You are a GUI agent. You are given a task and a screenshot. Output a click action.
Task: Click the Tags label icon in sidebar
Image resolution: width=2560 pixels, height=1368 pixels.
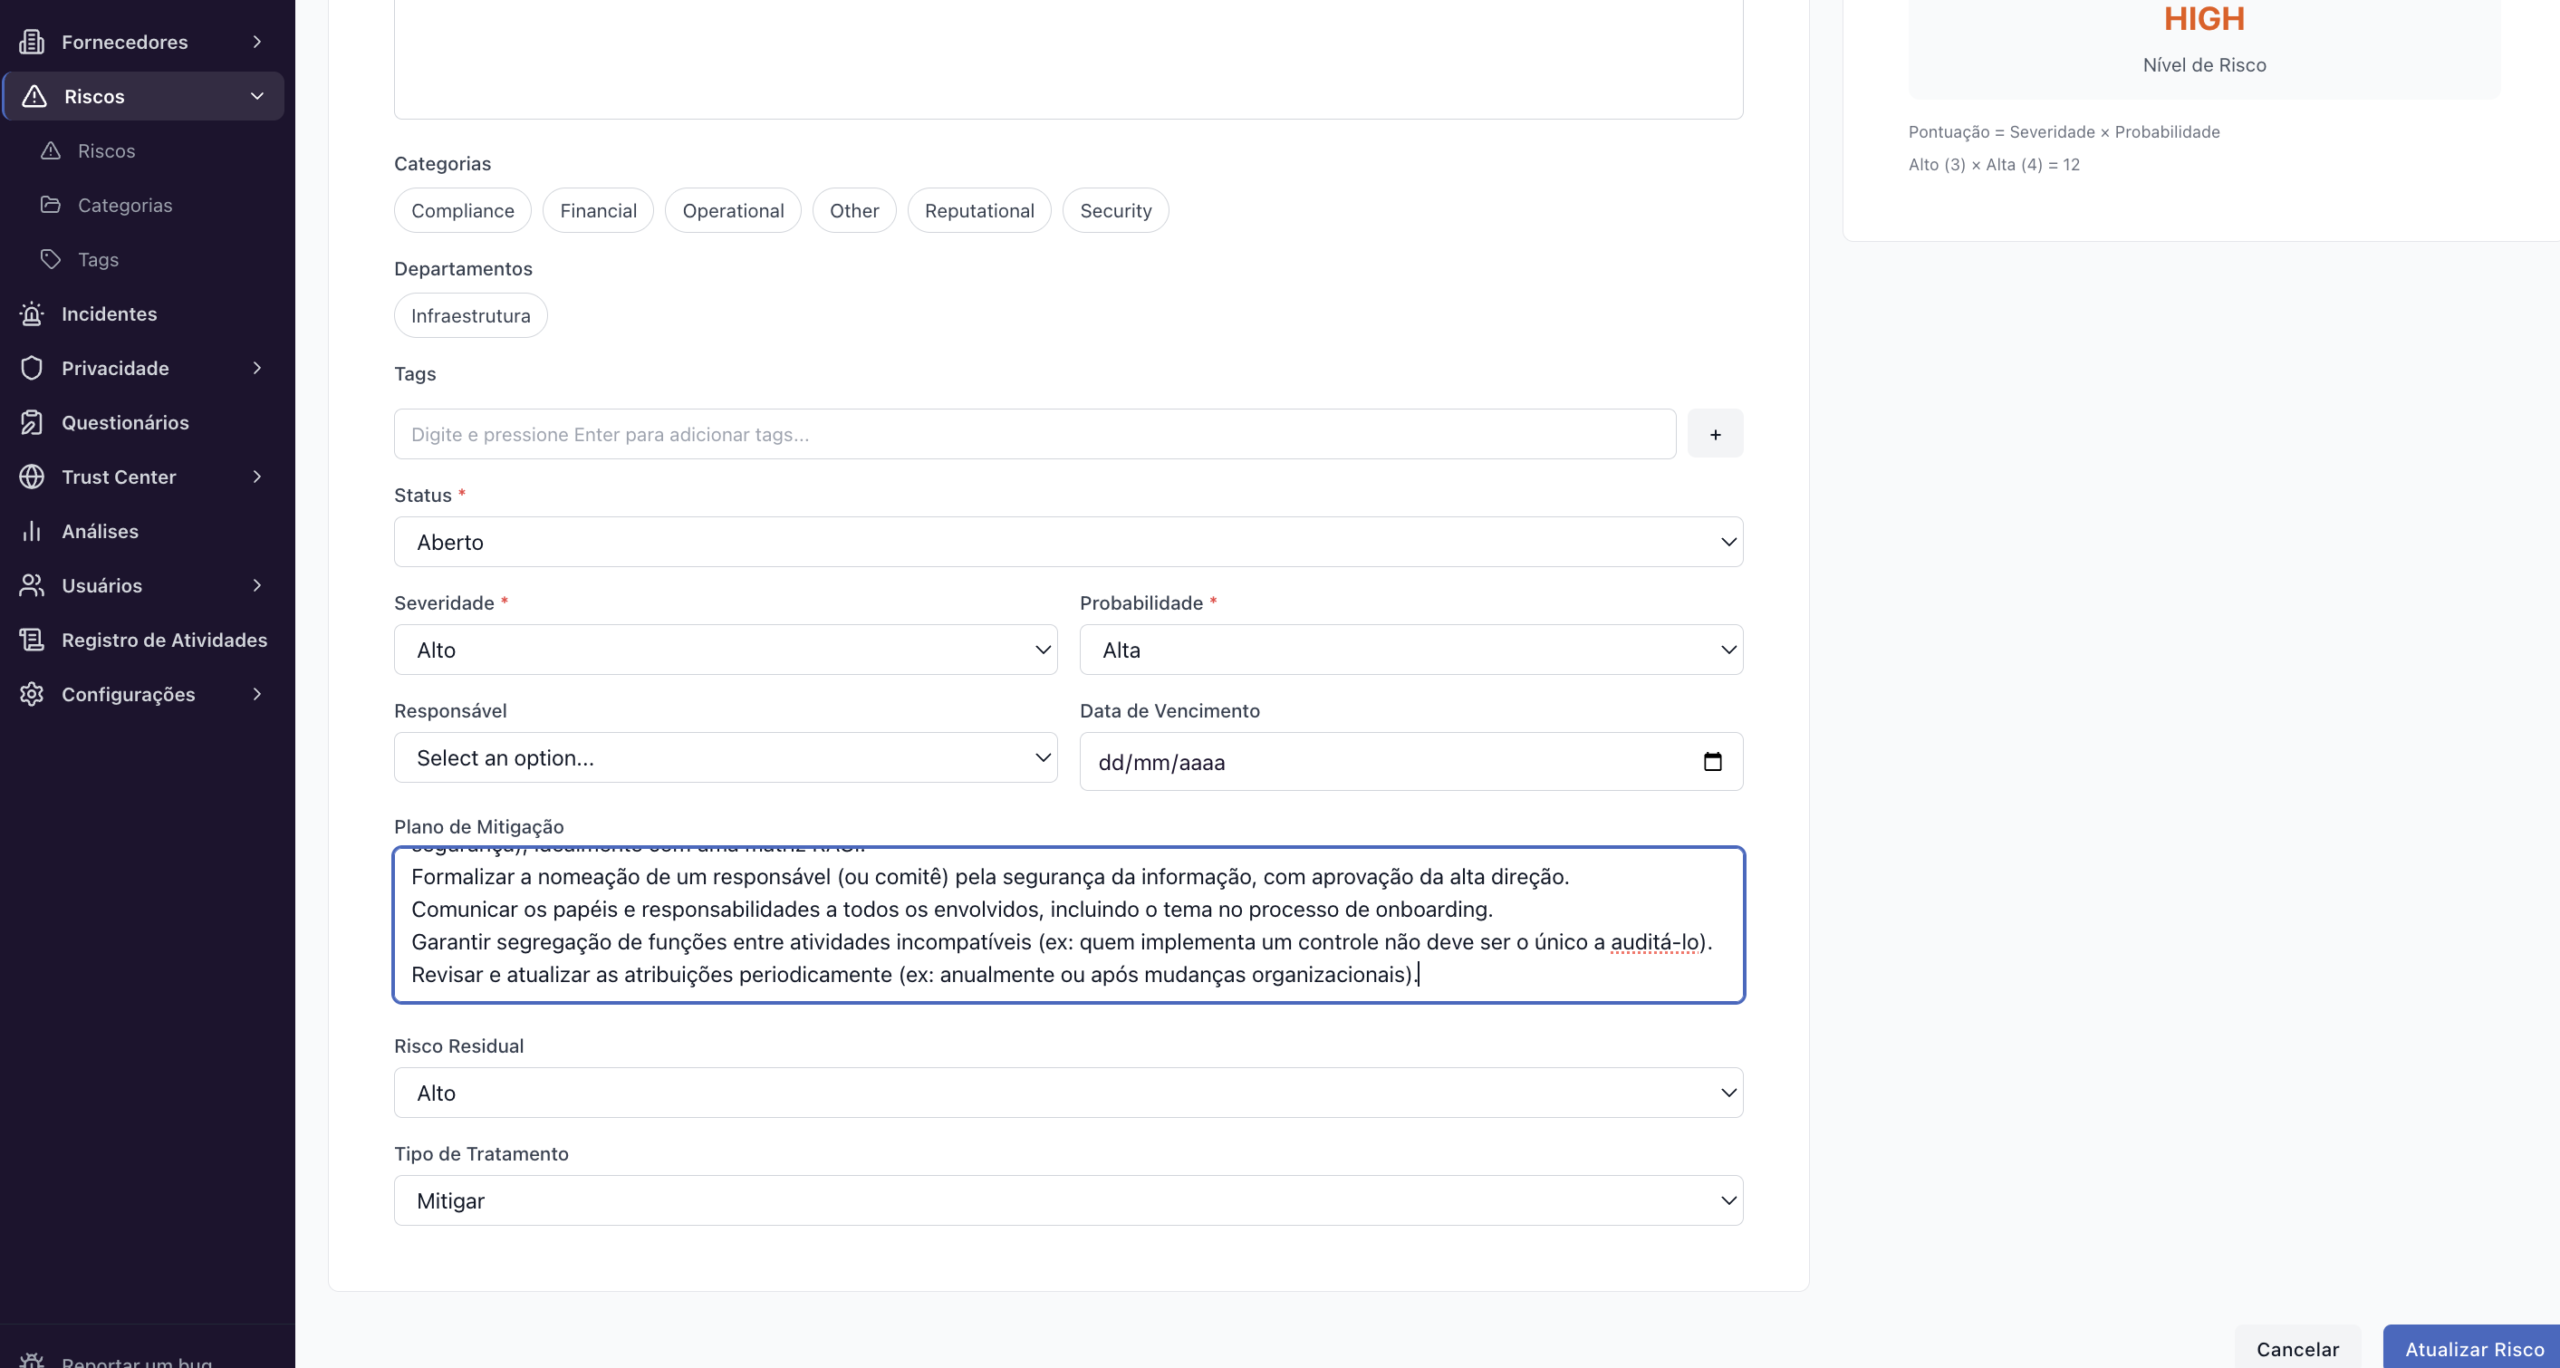pyautogui.click(x=51, y=259)
